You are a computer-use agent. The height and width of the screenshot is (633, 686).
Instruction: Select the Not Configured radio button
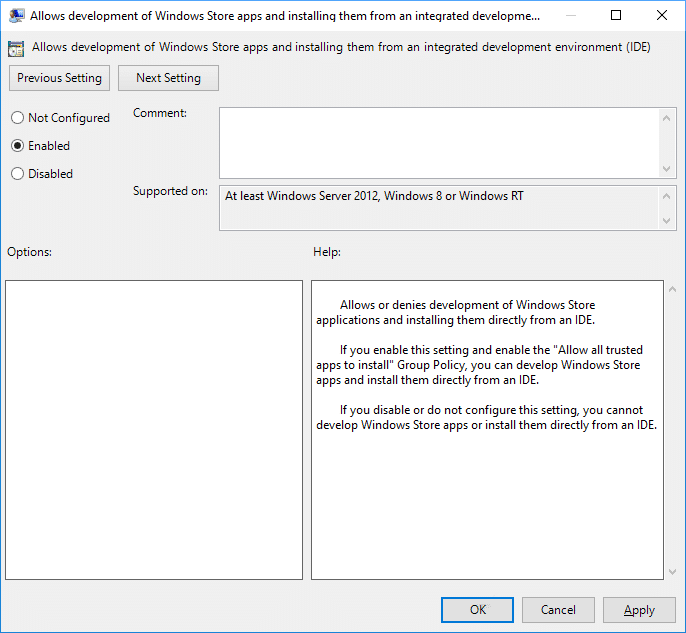17,118
